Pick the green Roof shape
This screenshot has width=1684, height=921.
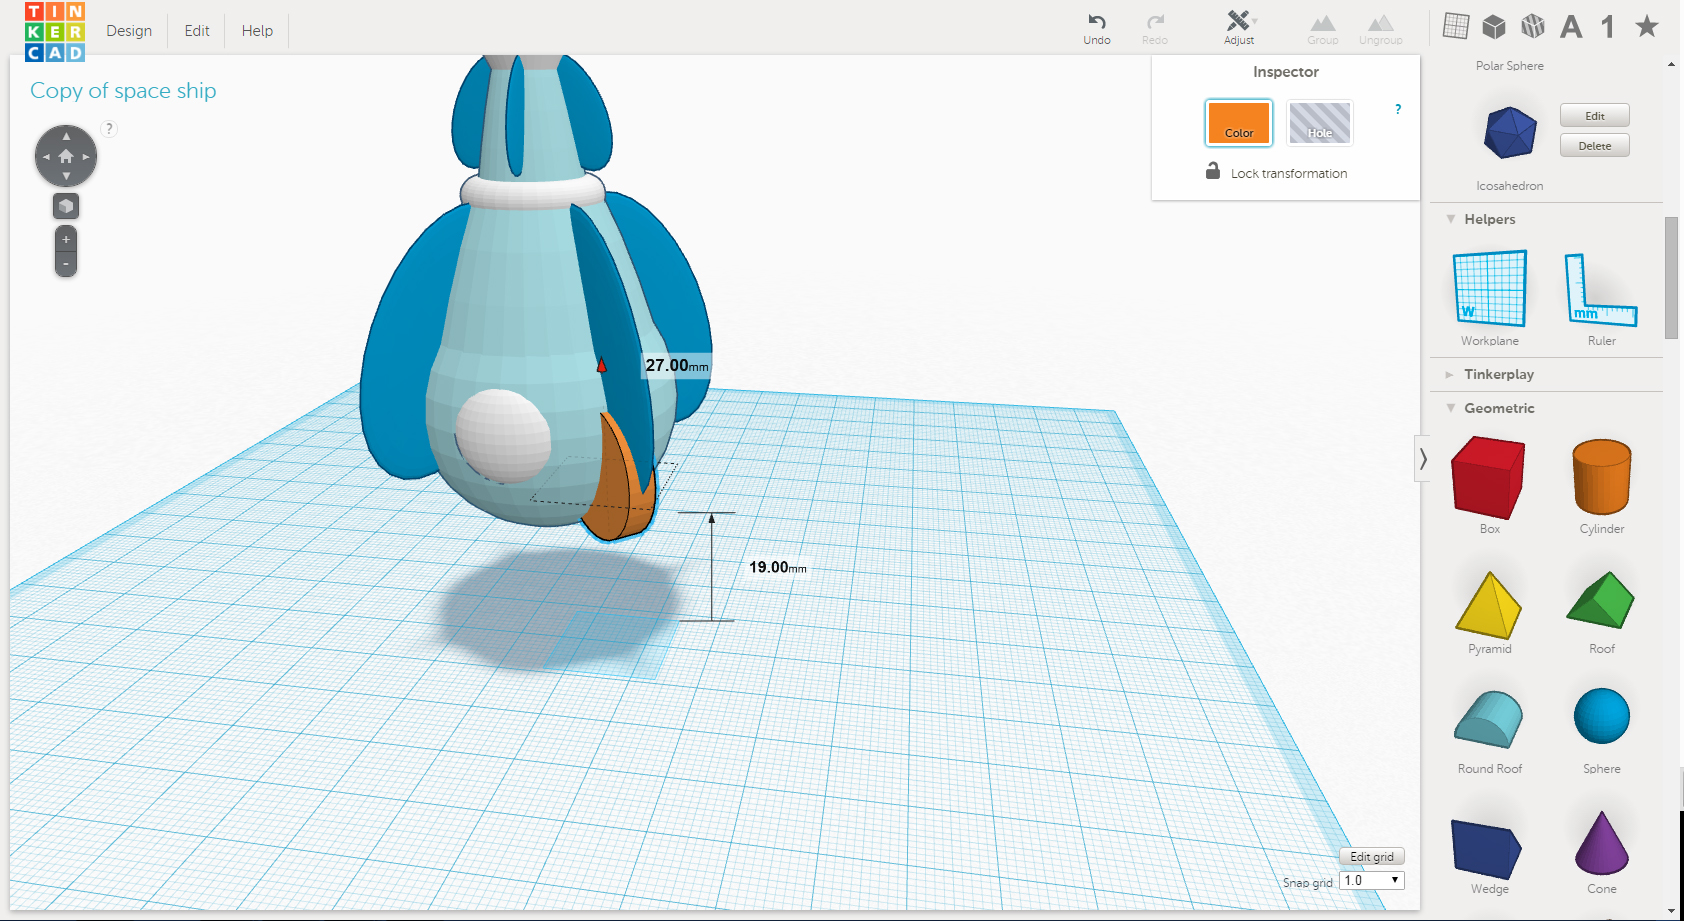[1601, 600]
